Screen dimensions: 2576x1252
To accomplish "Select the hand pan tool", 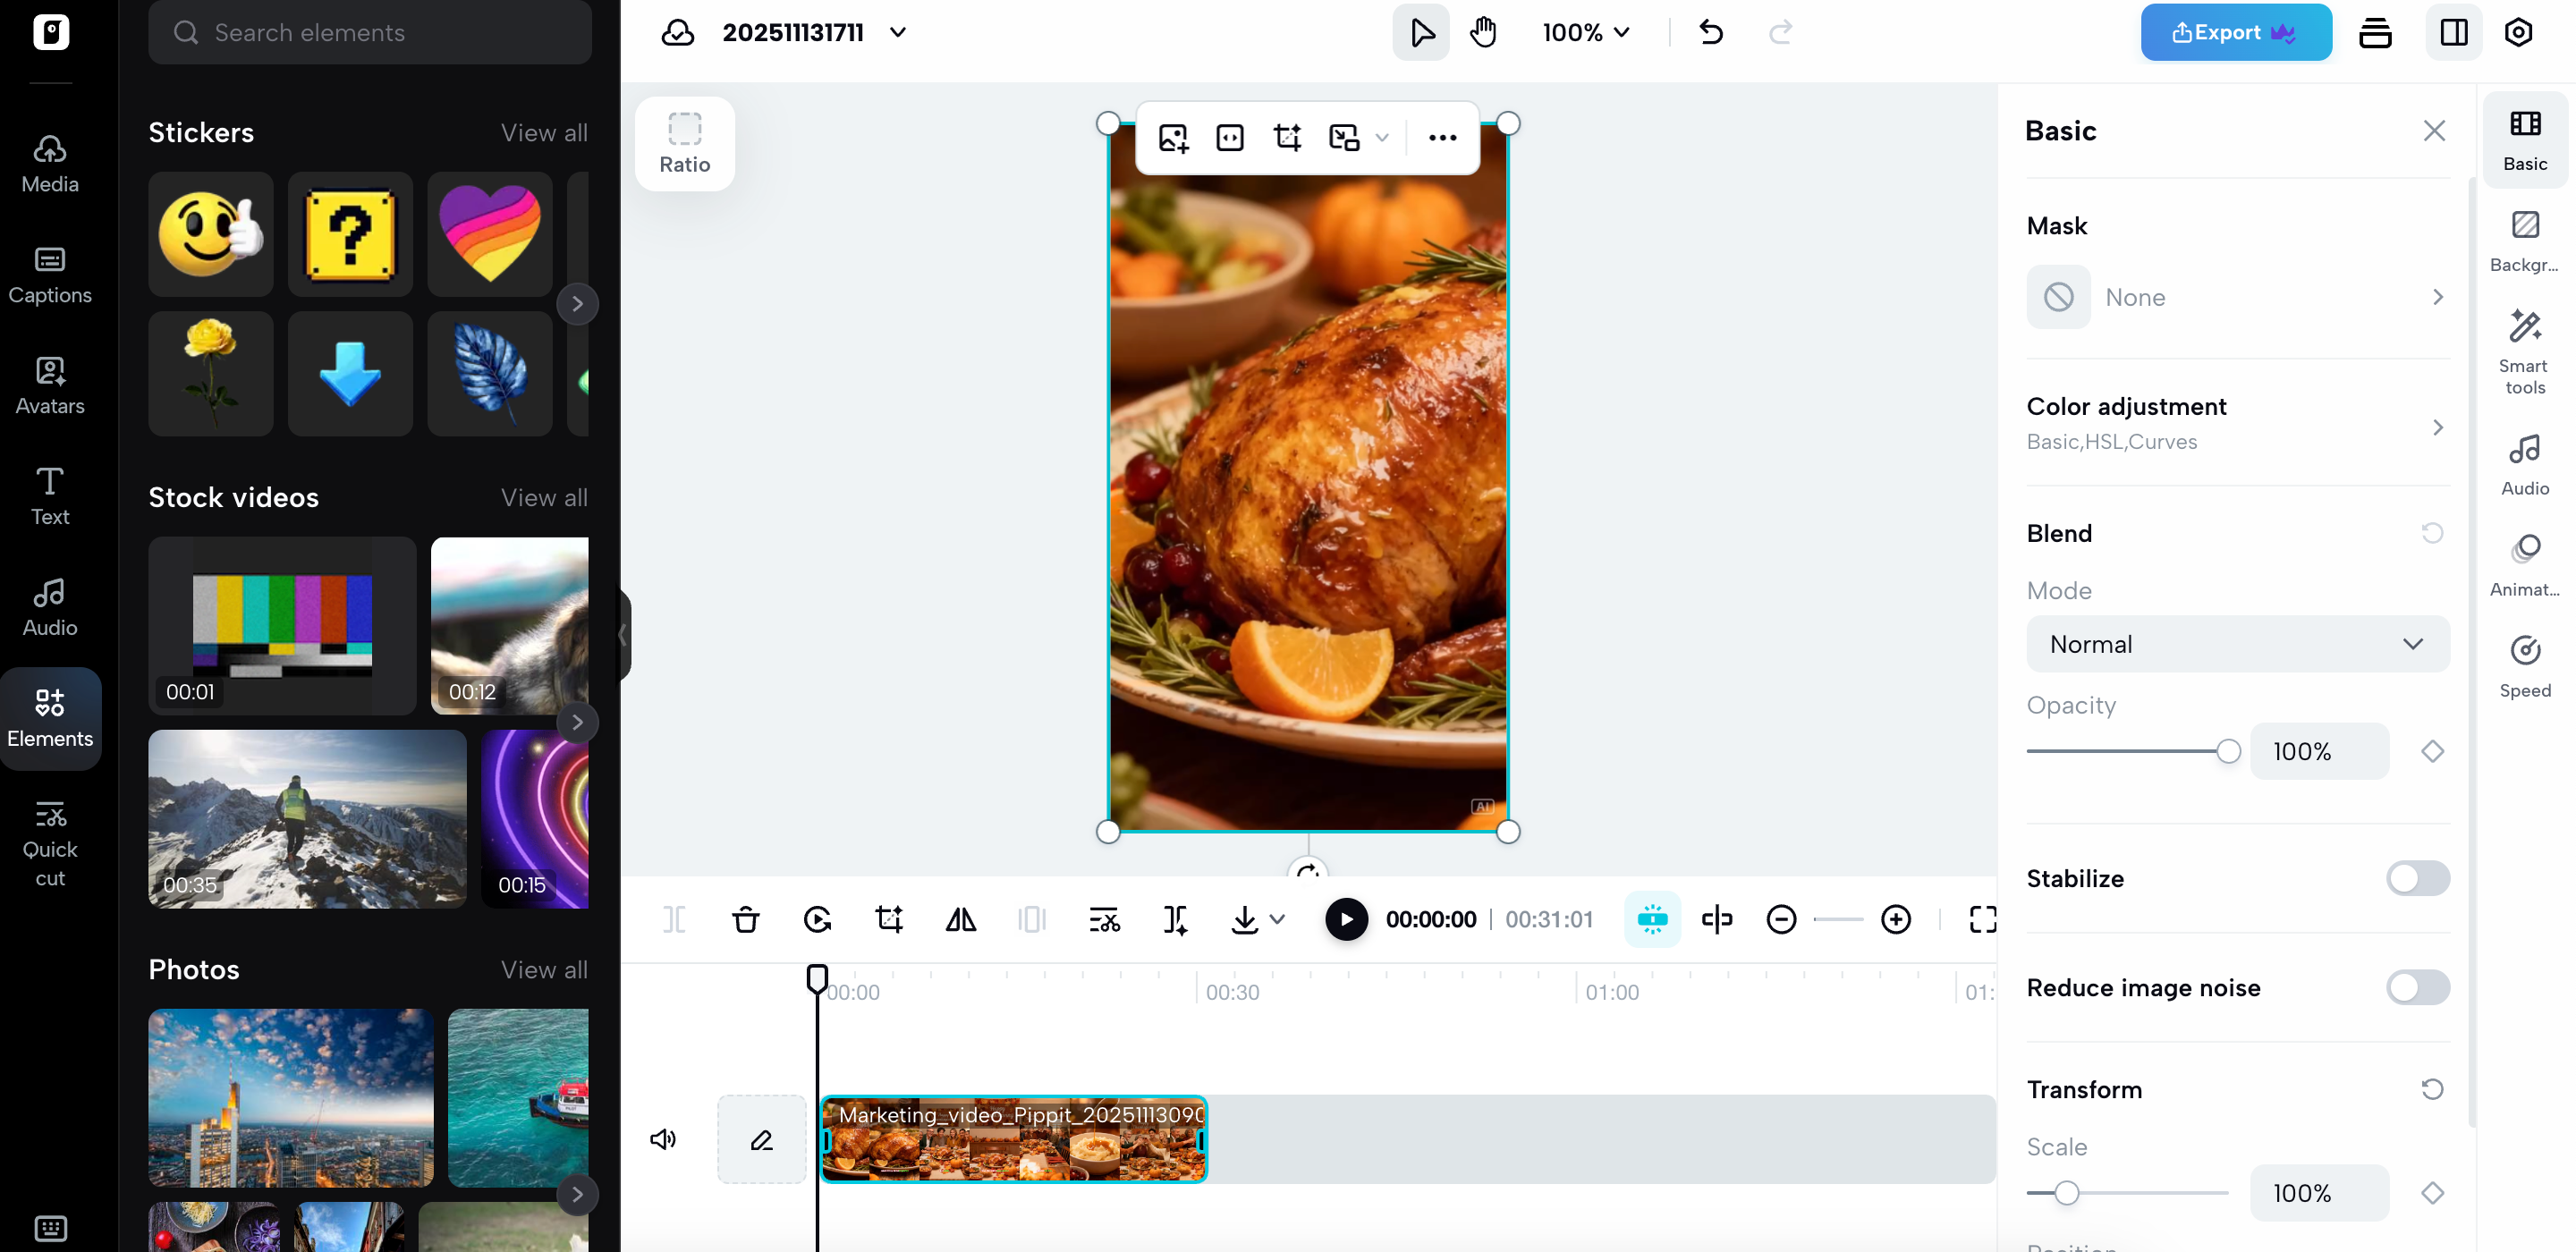I will click(1483, 32).
